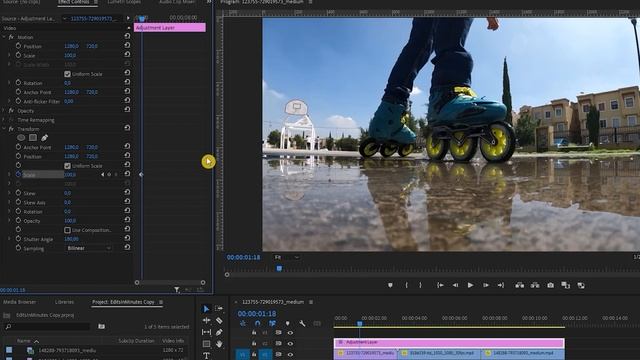Collapse the Transform effect group
640x360 pixels.
point(4,129)
